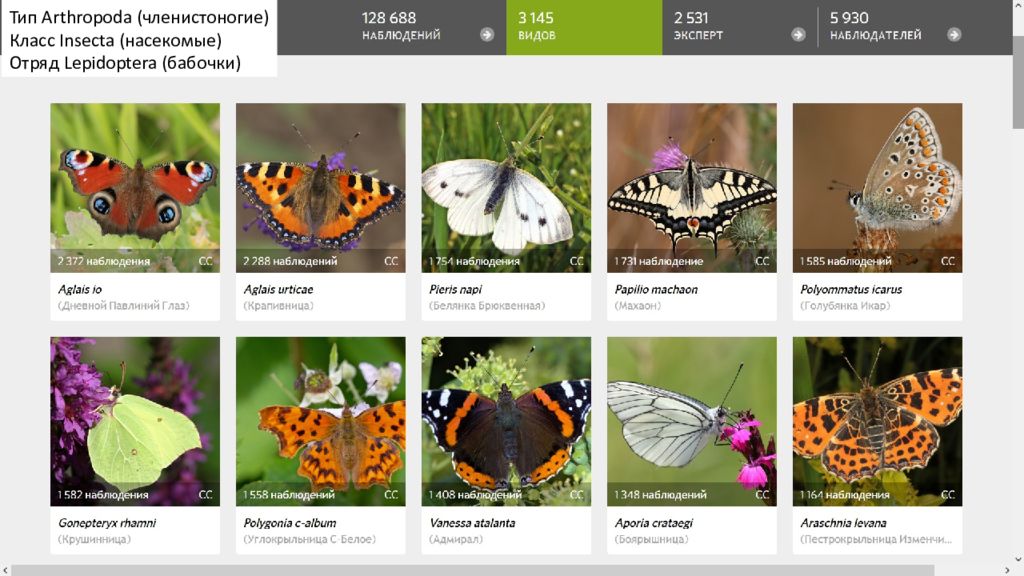Open the Pieris napi species link
Screen dimensions: 1024x576
(455, 289)
